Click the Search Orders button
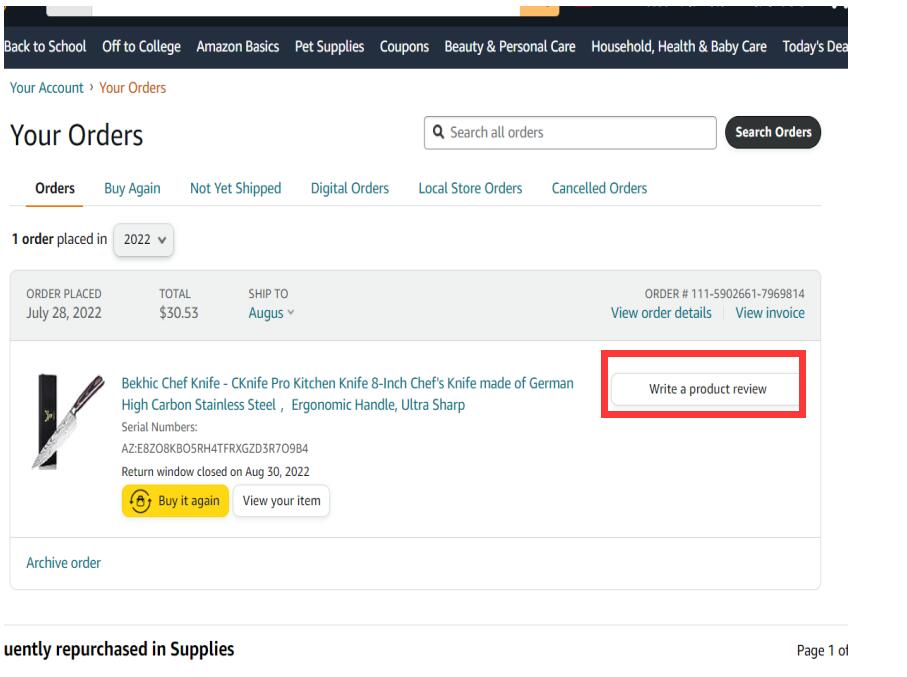The width and height of the screenshot is (907, 677). [773, 133]
